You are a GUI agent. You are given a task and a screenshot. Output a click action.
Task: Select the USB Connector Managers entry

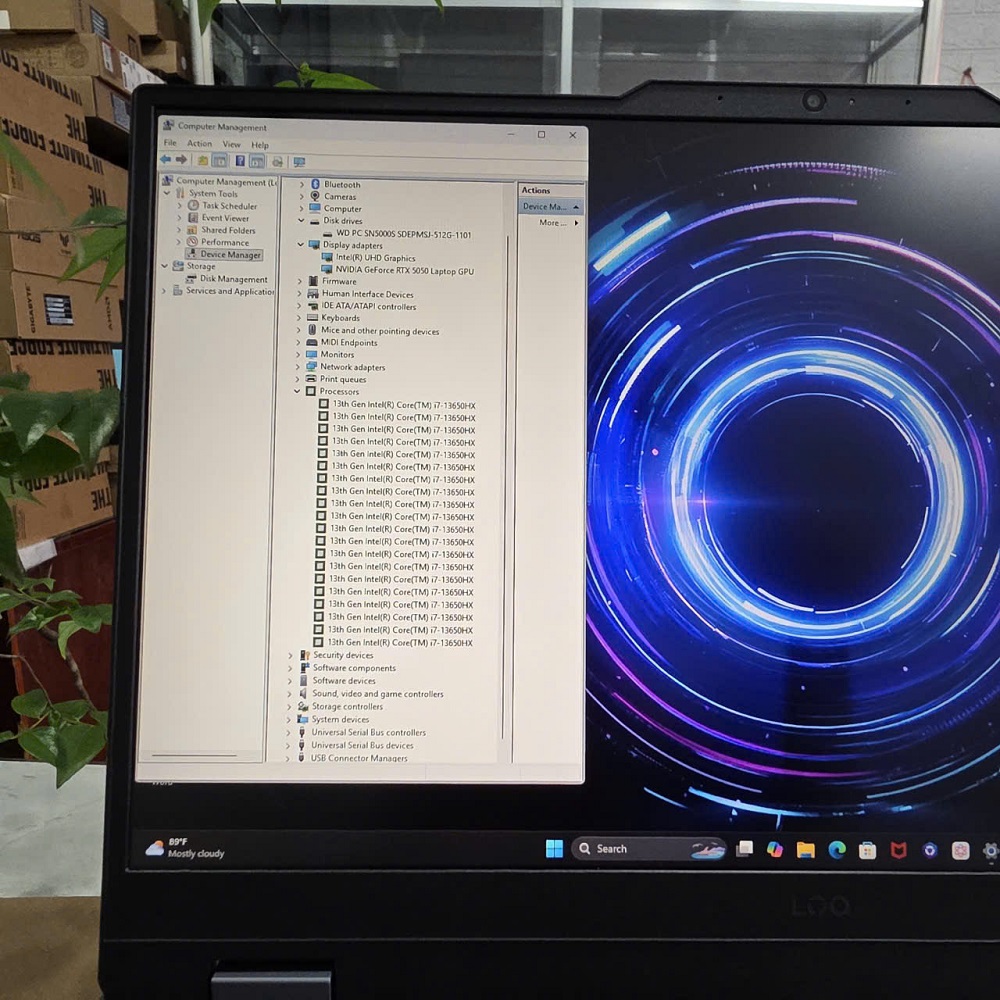pyautogui.click(x=358, y=758)
